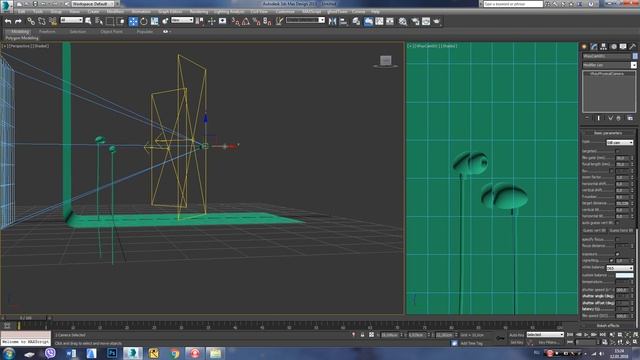Image resolution: width=640 pixels, height=360 pixels.
Task: Click the Undo arrow in the main toolbar
Action: pyautogui.click(x=8, y=21)
